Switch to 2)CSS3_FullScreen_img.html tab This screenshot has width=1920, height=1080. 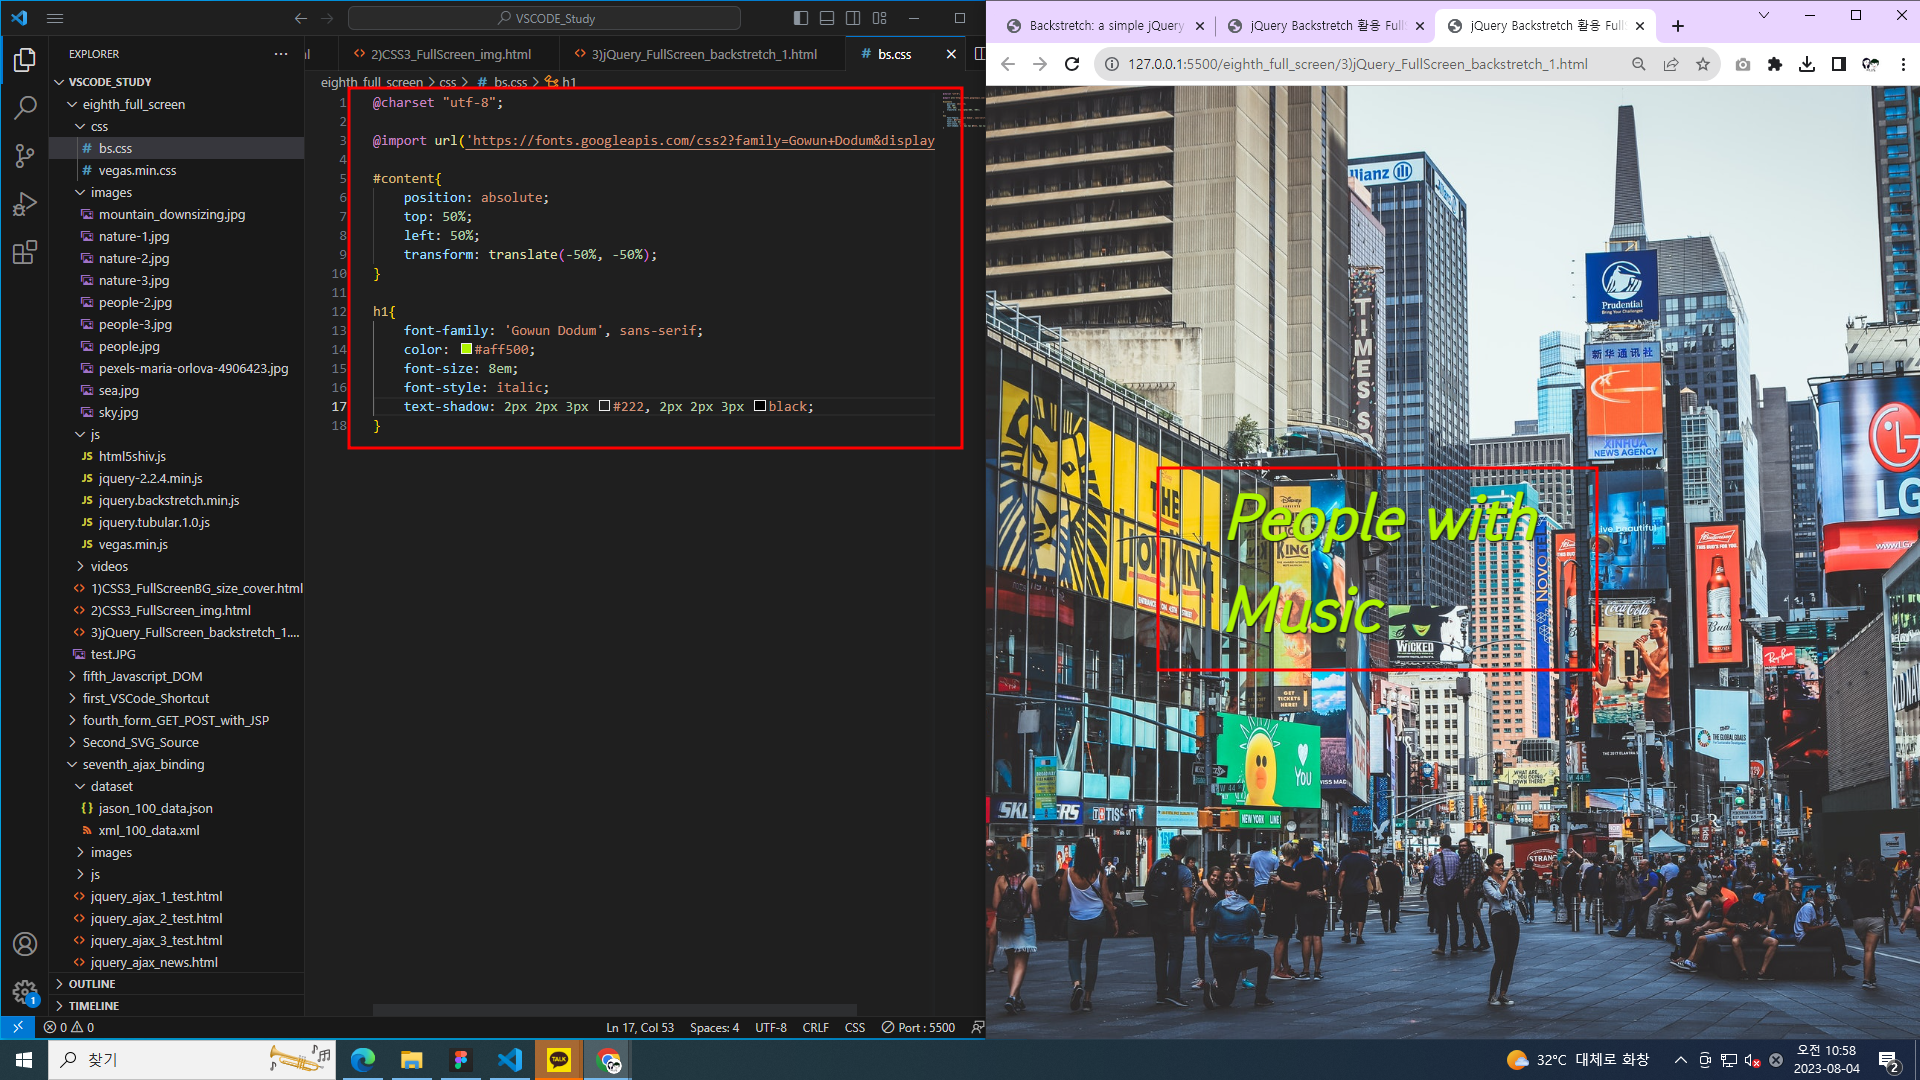coord(450,54)
